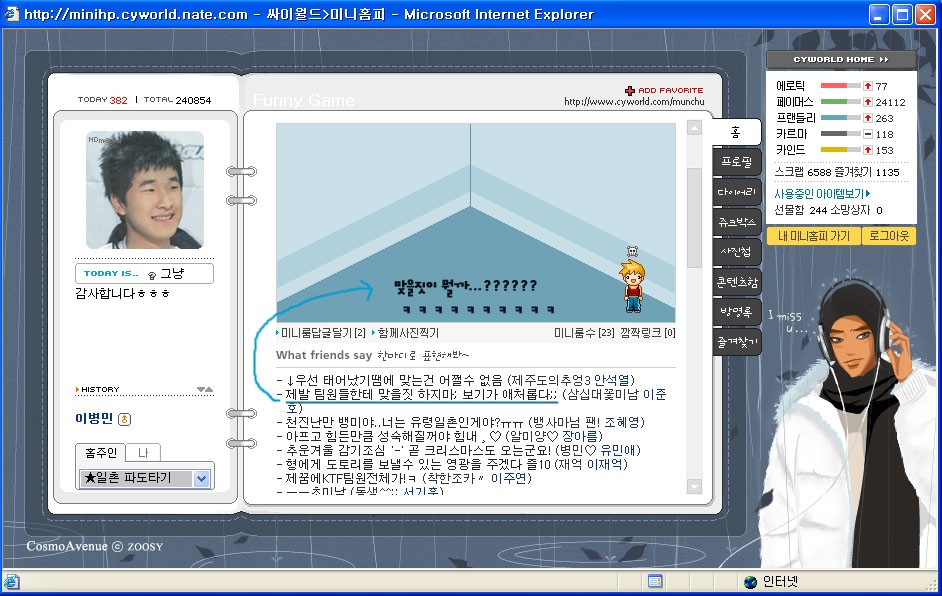Click the 로그아웃 button
Image resolution: width=942 pixels, height=596 pixels.
[889, 236]
